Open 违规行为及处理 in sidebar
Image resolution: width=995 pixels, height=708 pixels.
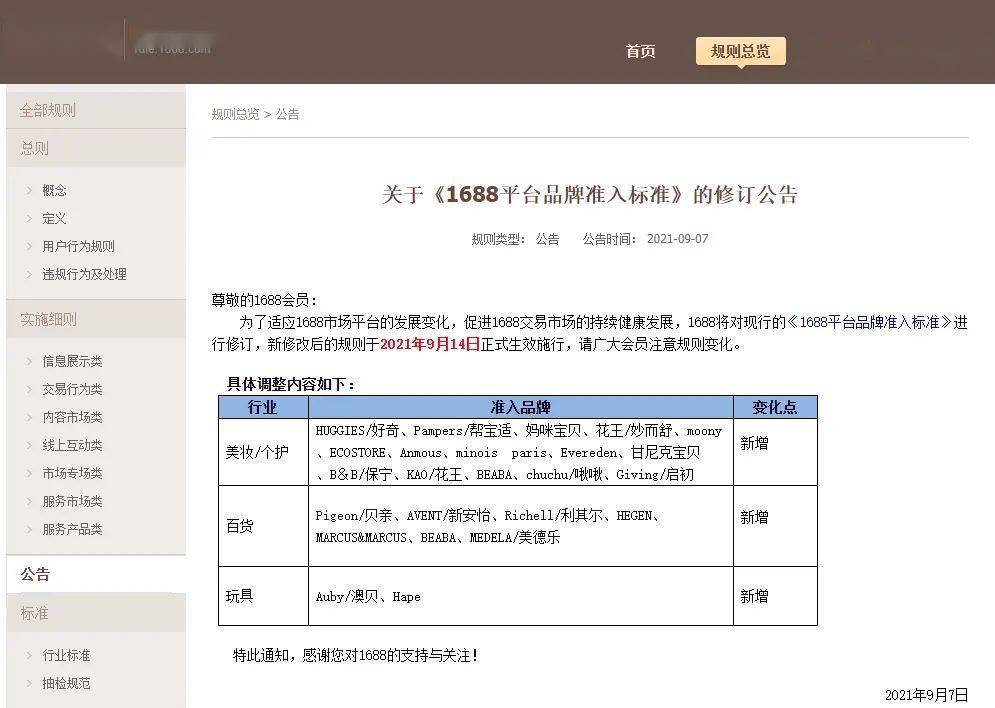pos(84,274)
